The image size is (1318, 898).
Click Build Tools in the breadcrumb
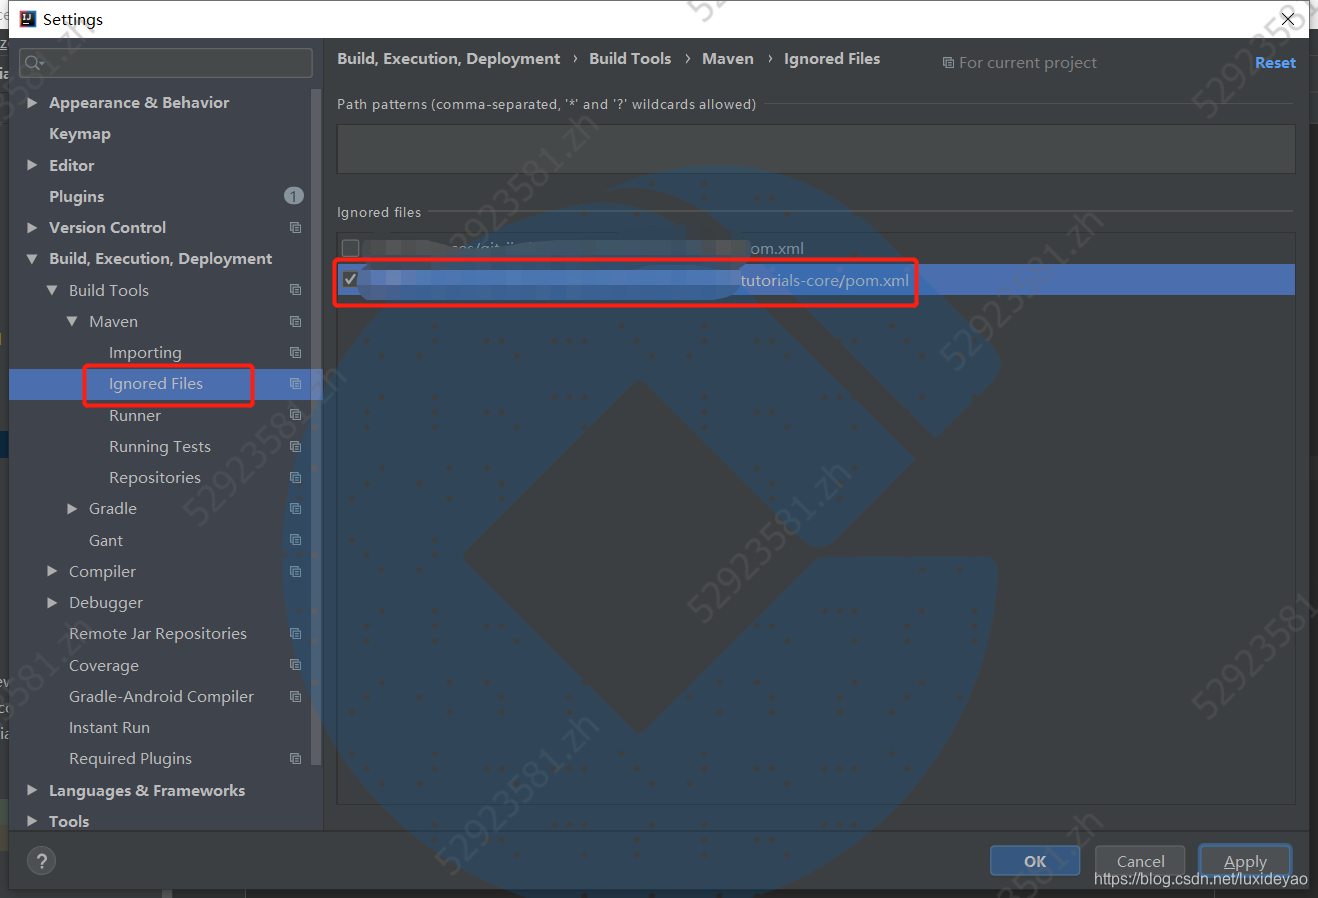coord(630,58)
